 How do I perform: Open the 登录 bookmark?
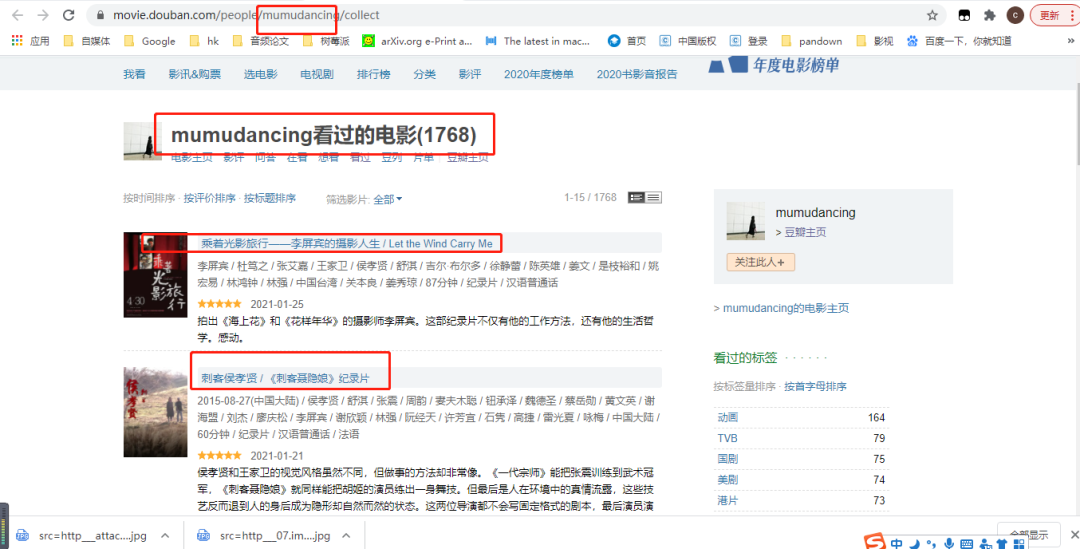click(x=749, y=41)
